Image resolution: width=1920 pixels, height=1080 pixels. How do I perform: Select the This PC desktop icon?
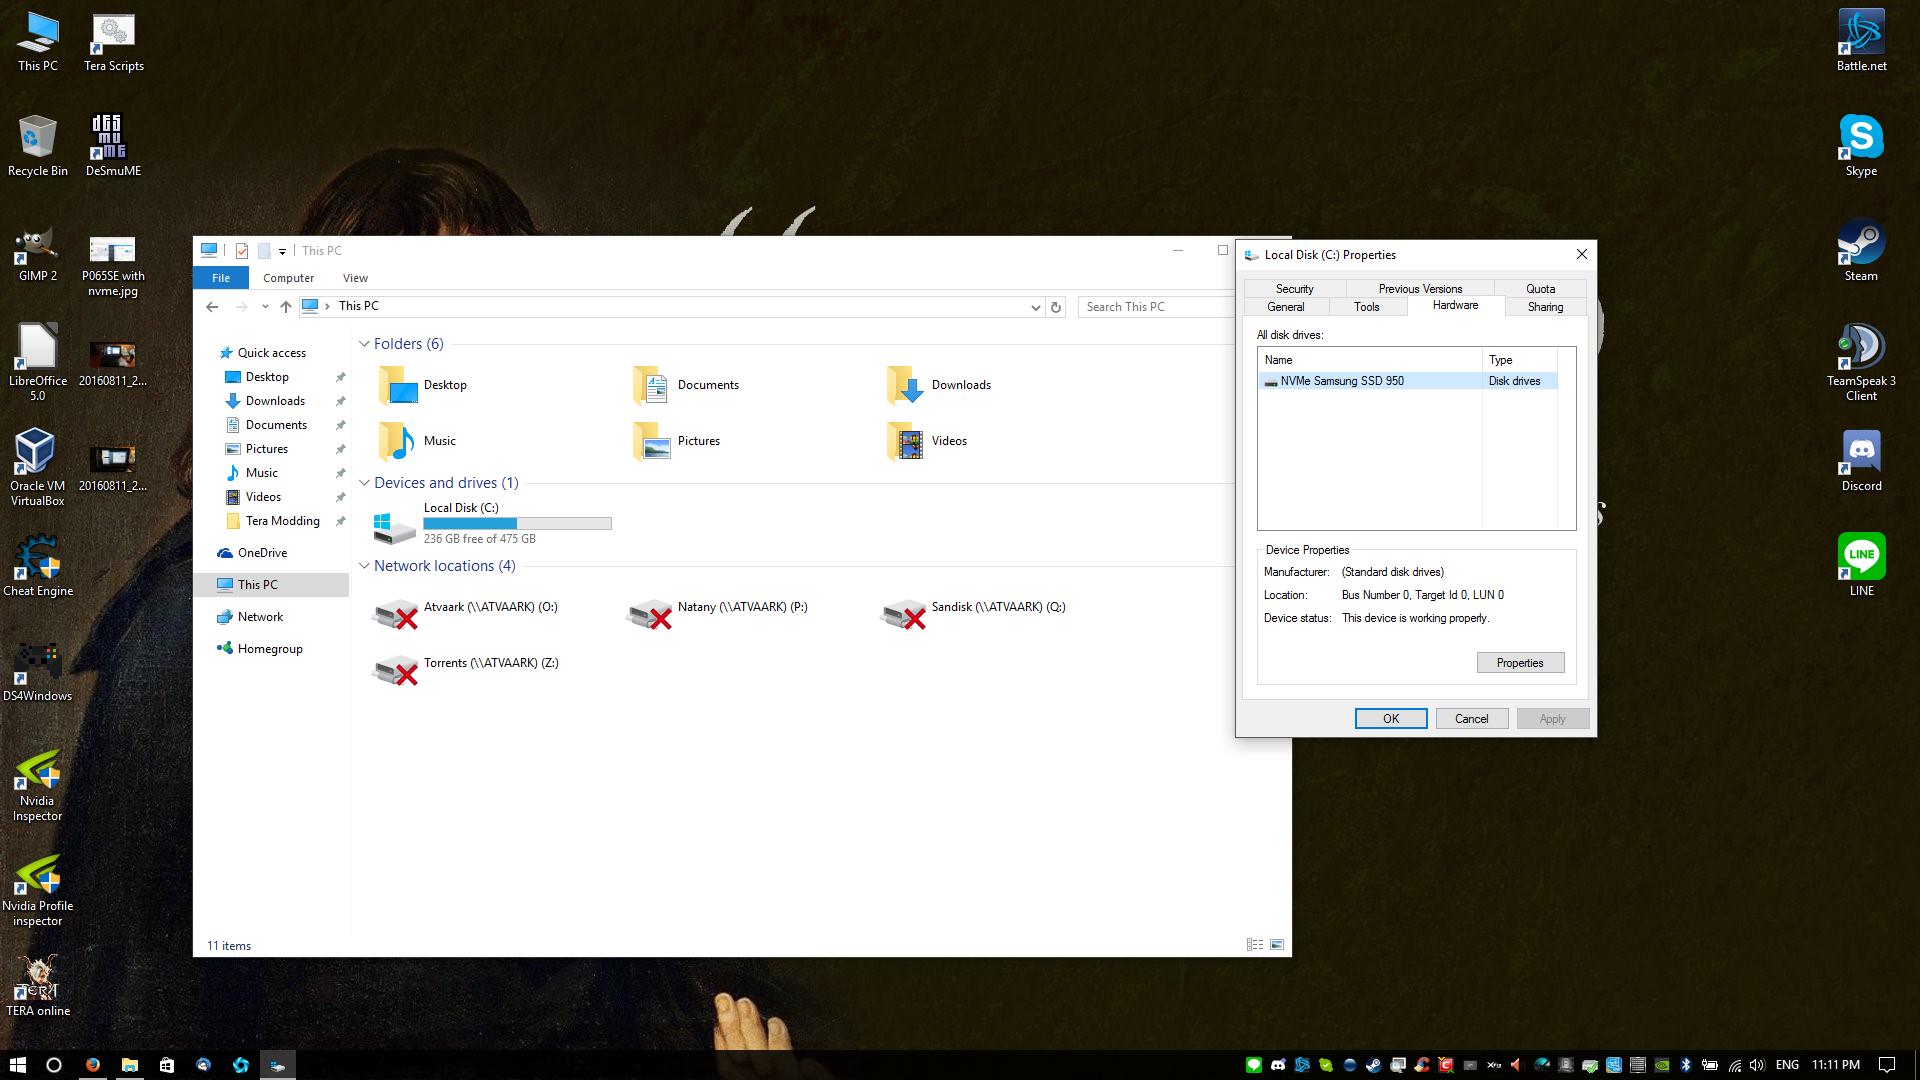[x=37, y=41]
